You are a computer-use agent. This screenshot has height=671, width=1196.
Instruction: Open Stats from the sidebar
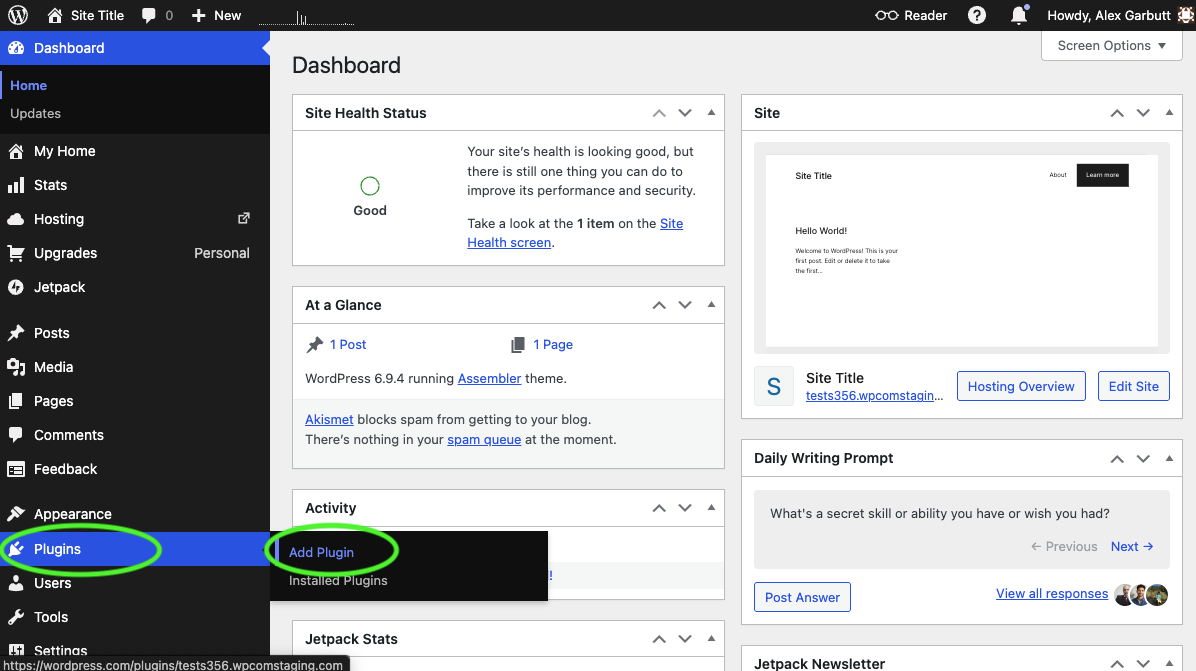point(135,185)
